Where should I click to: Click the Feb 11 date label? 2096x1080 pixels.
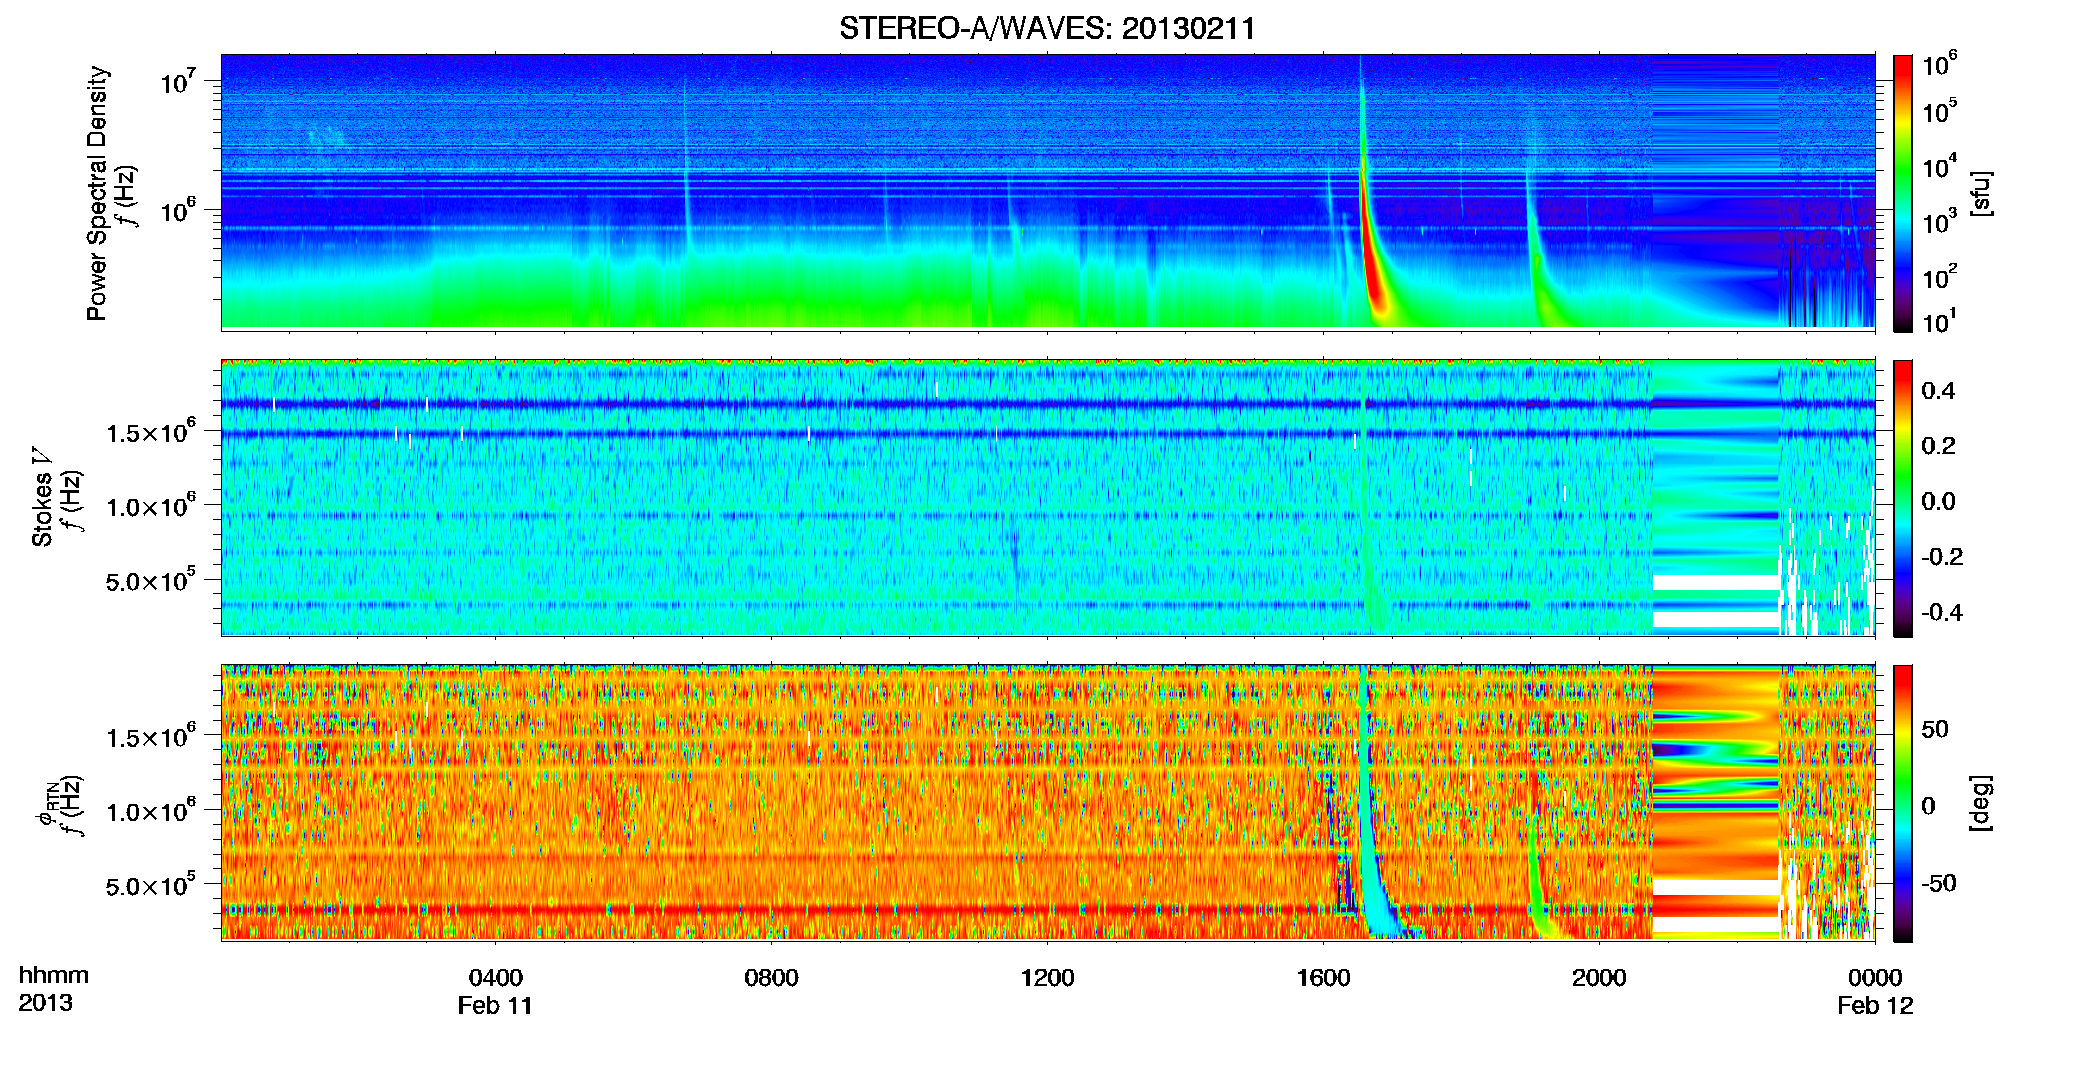[495, 1006]
